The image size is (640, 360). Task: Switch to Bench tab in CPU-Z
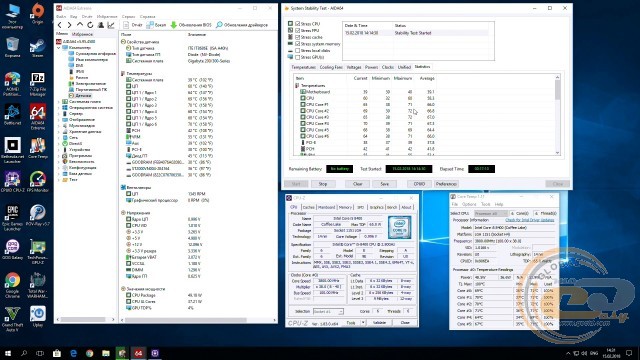392,207
